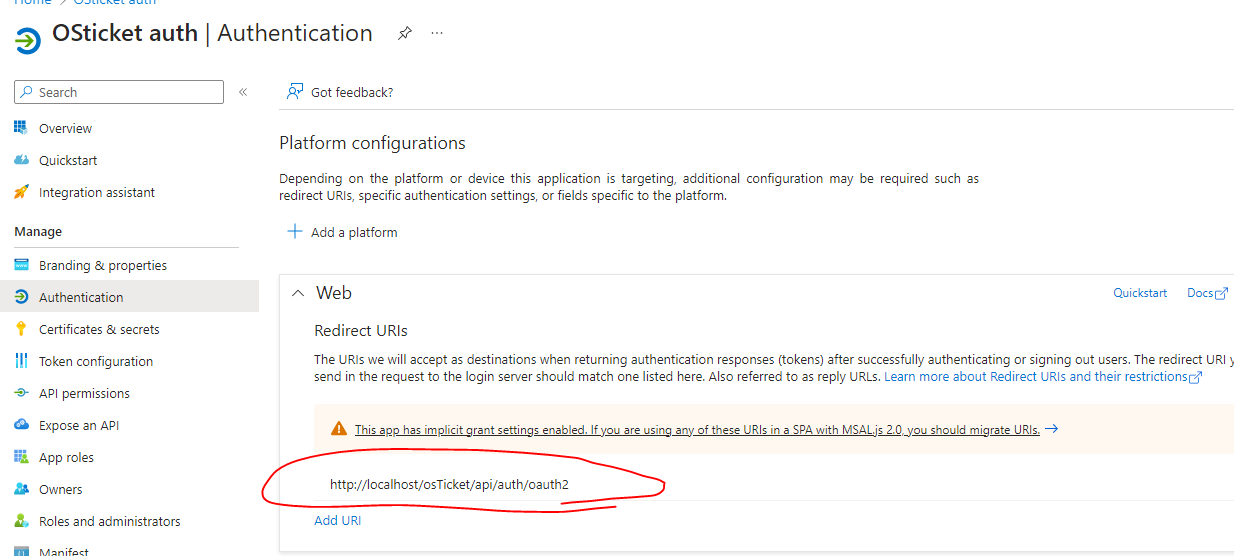Click Add a platform button
Viewport: 1234px width, 556px height.
pos(343,232)
